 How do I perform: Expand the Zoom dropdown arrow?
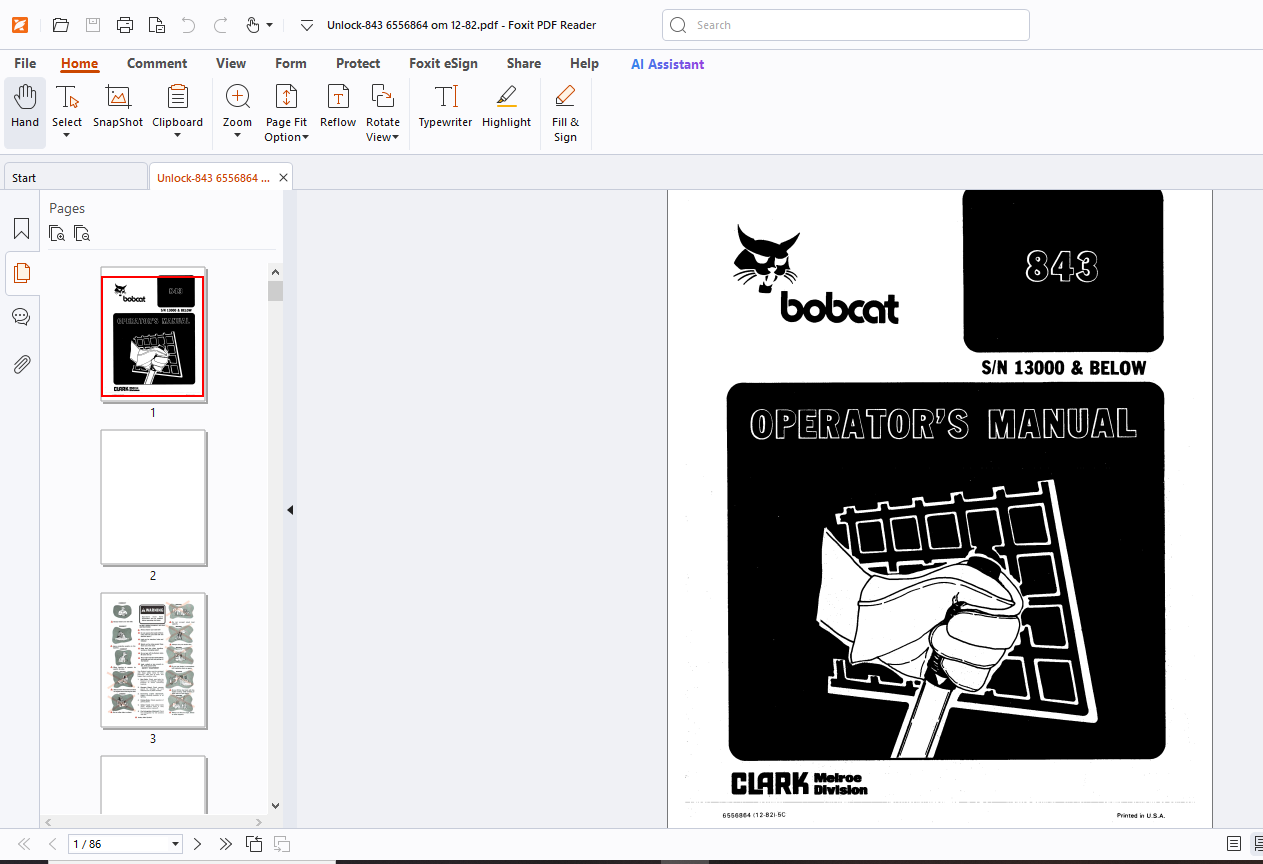pyautogui.click(x=237, y=136)
